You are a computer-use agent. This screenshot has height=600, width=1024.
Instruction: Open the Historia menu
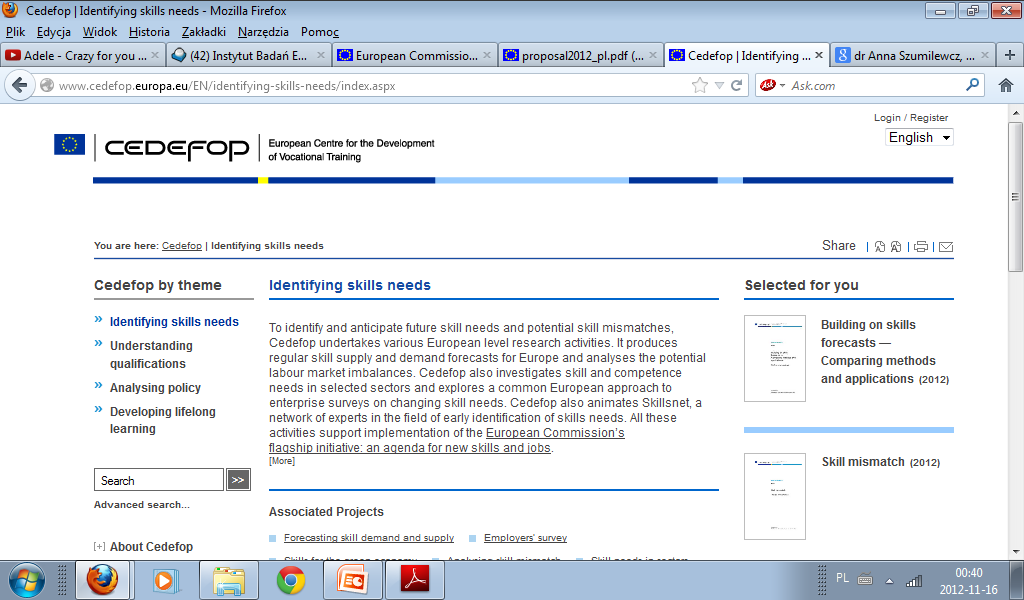pos(149,32)
